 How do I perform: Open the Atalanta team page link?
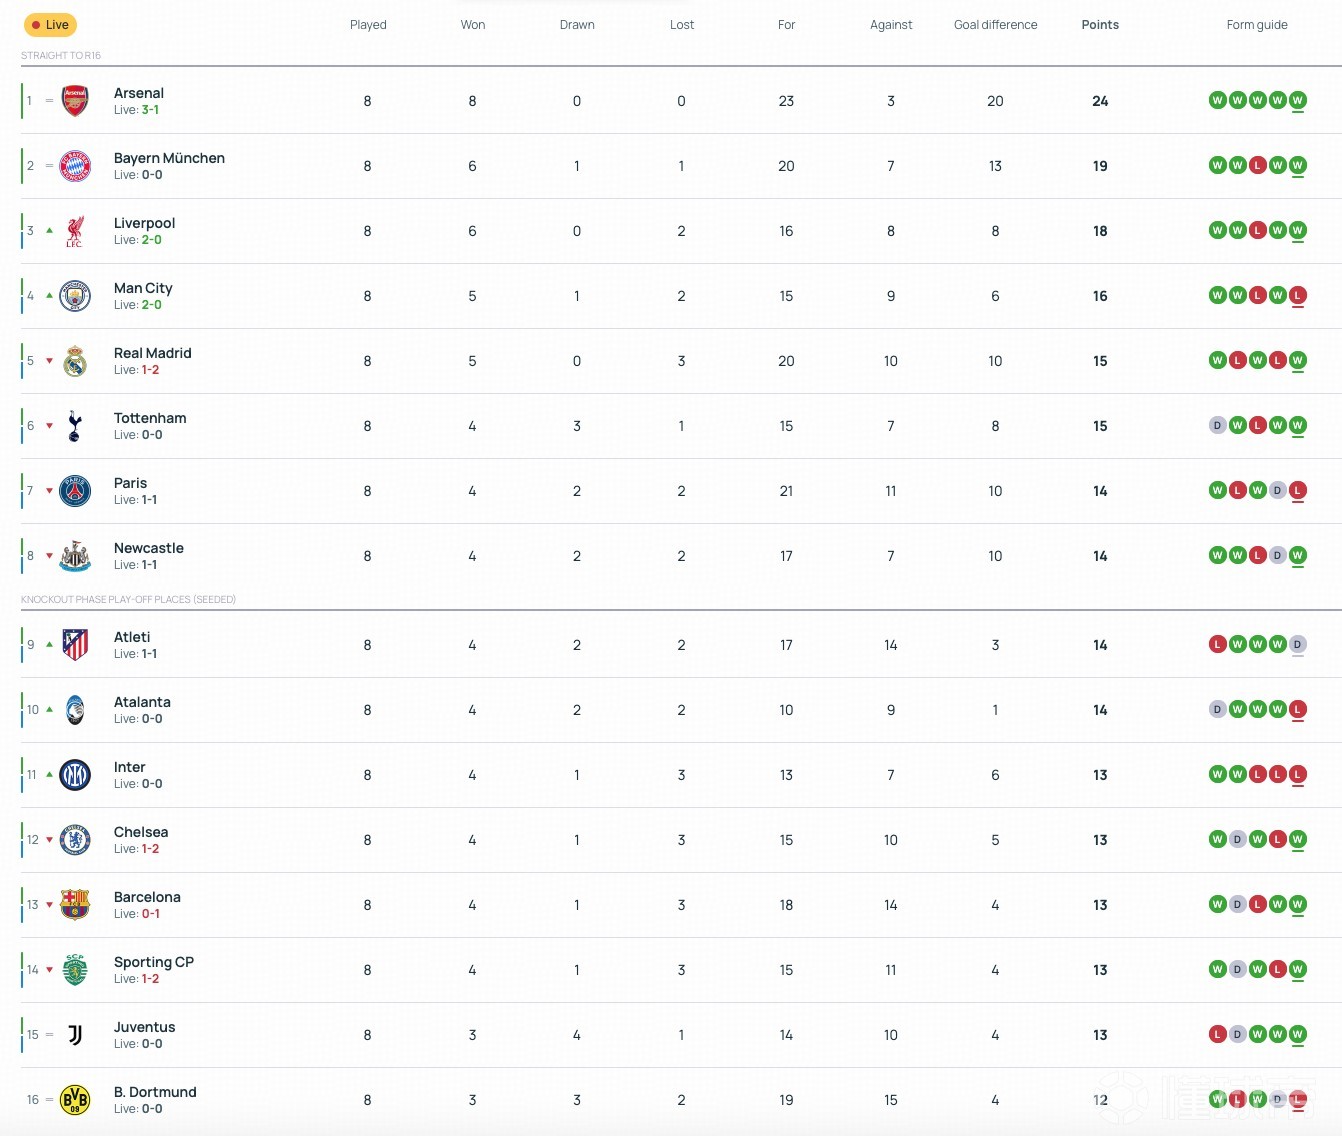142,702
